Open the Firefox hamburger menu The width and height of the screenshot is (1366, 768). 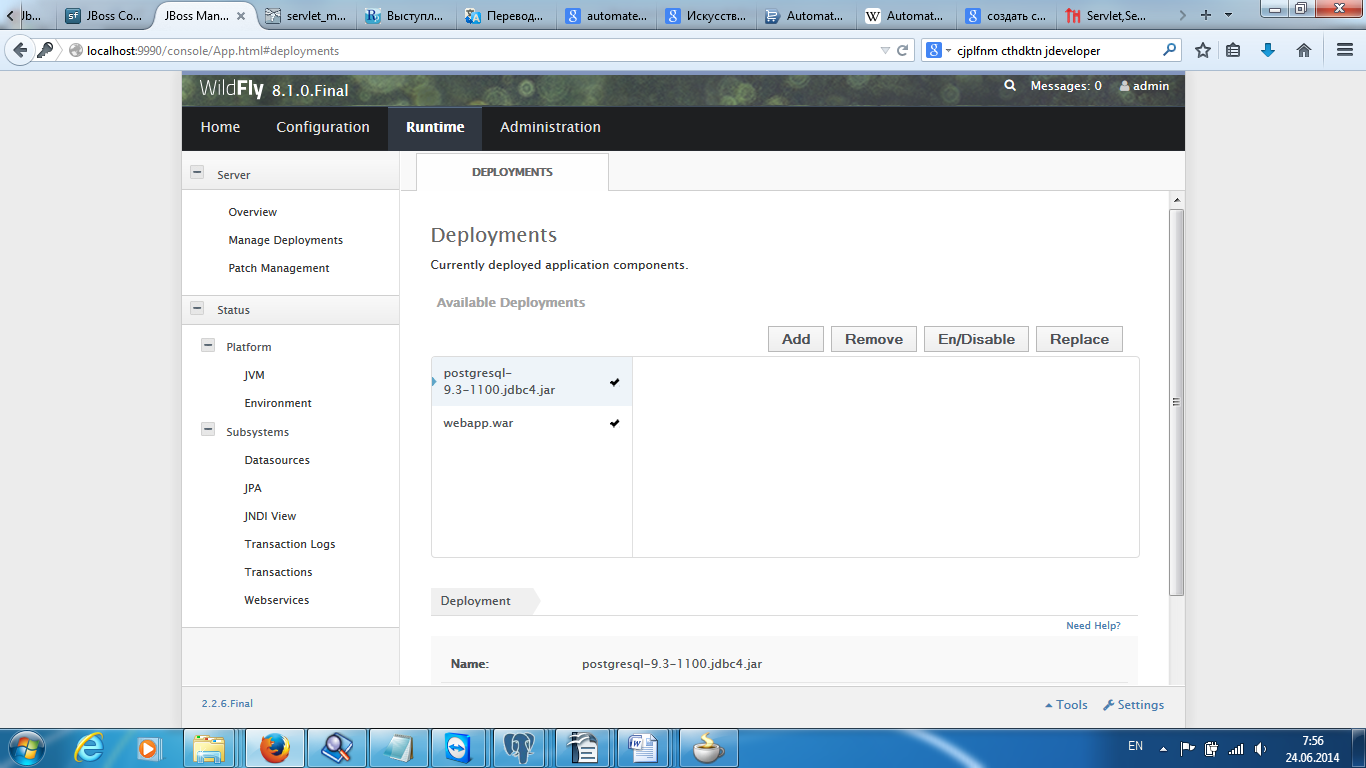(x=1345, y=50)
